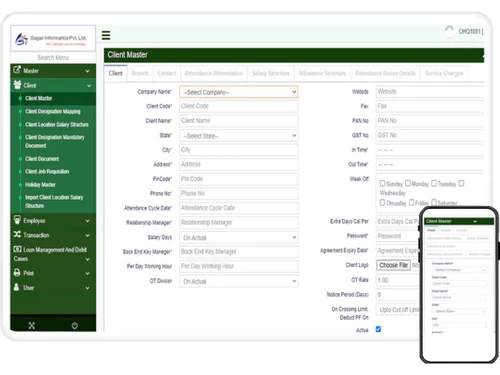Expand Loan Management And Debit Cases chevron
This screenshot has width=500, height=375.
pyautogui.click(x=87, y=259)
